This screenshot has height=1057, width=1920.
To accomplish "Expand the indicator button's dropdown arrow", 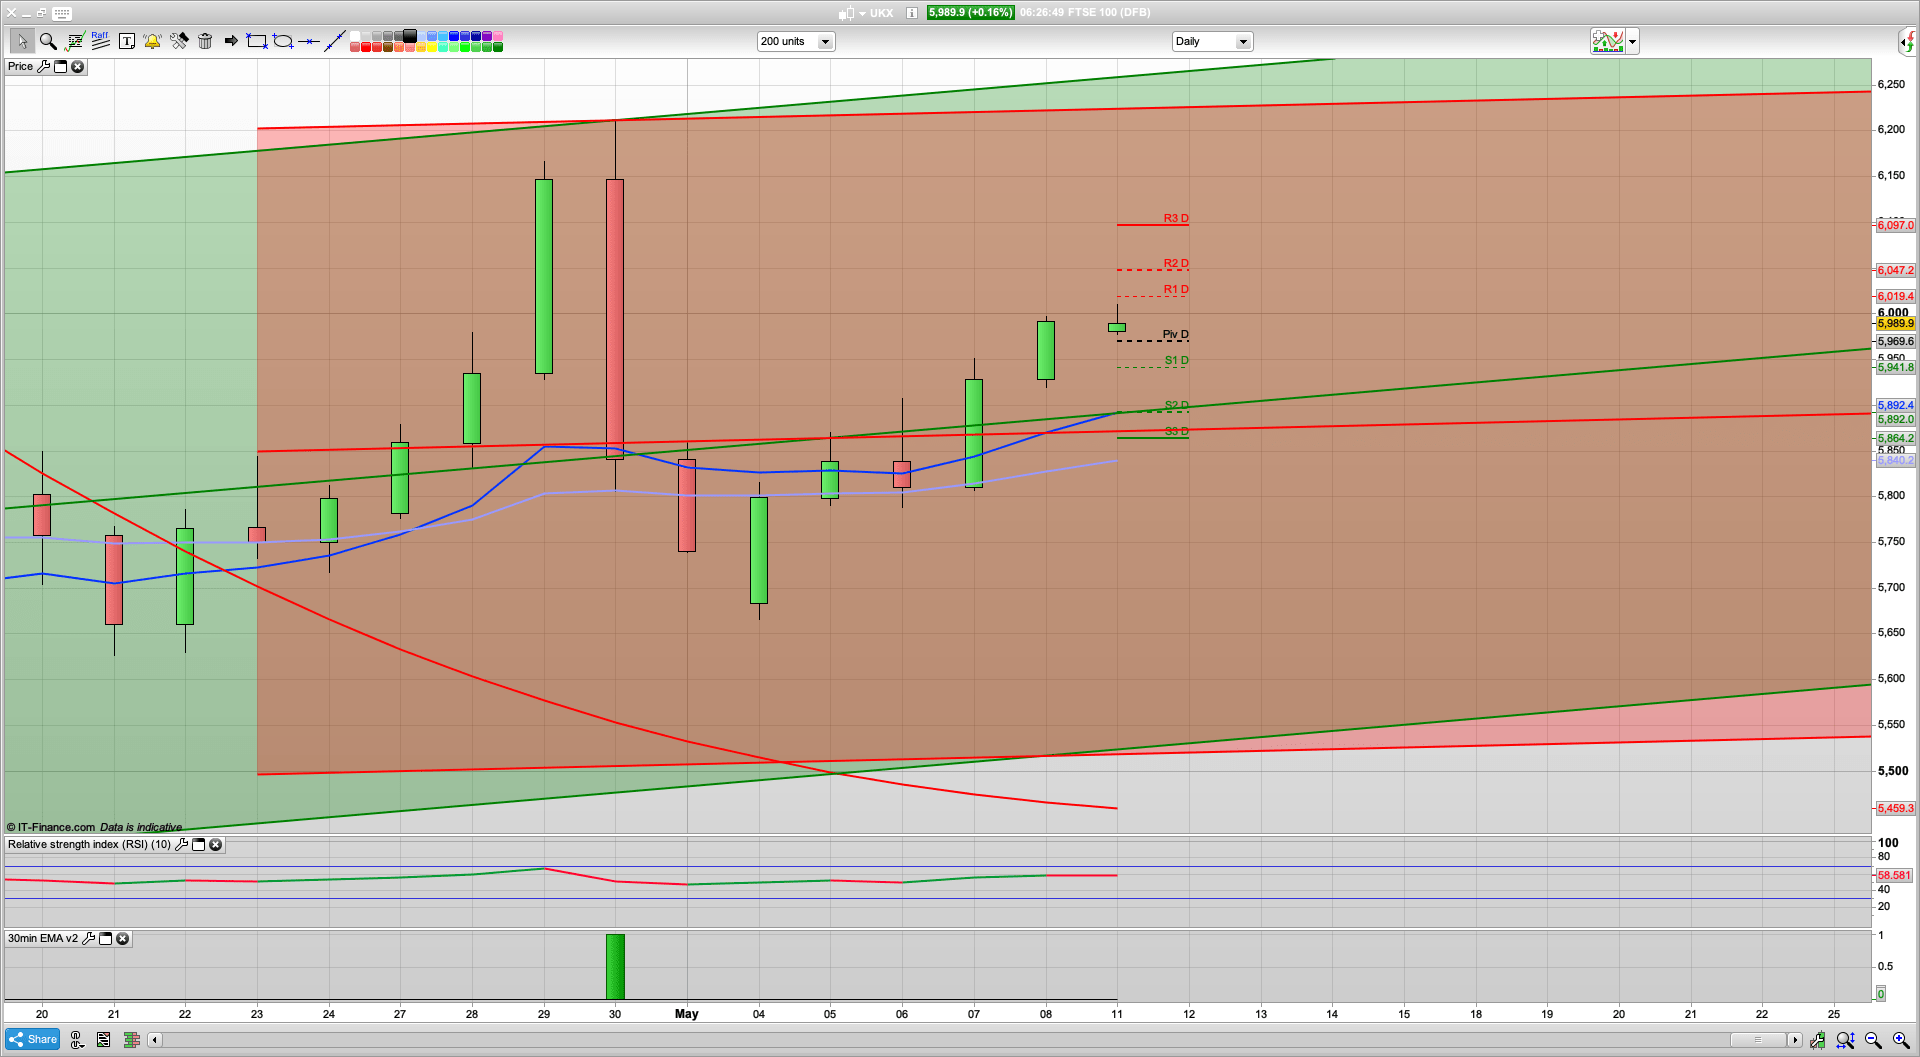I will (1632, 42).
